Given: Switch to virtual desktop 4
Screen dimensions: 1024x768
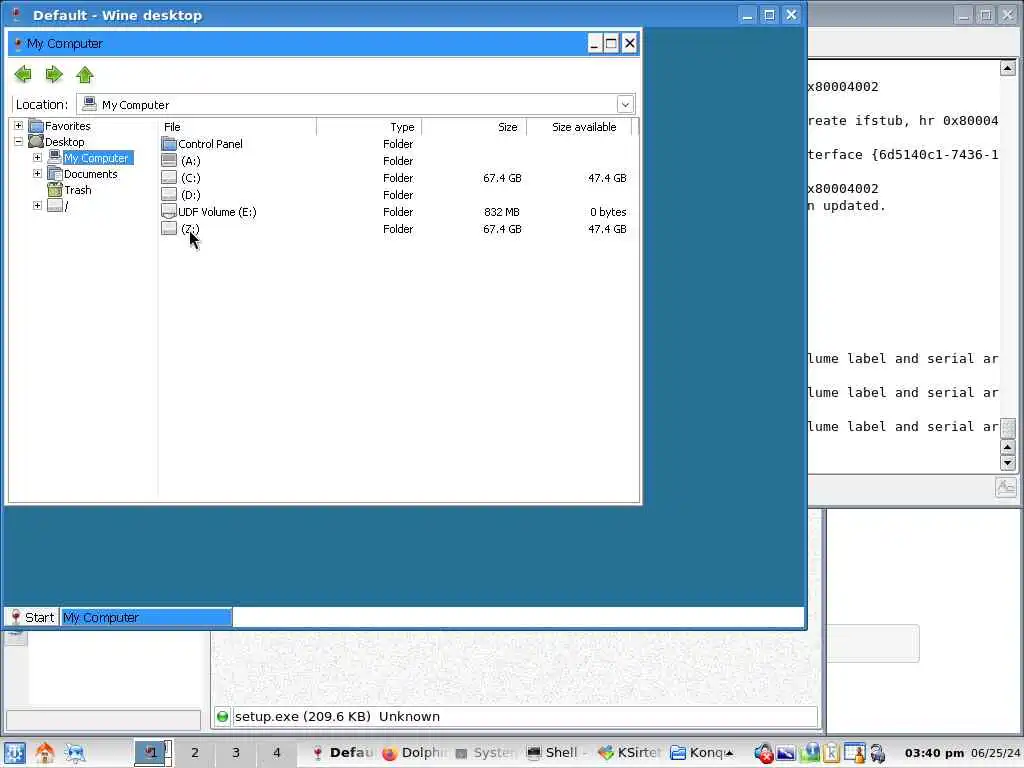Looking at the screenshot, I should (277, 753).
